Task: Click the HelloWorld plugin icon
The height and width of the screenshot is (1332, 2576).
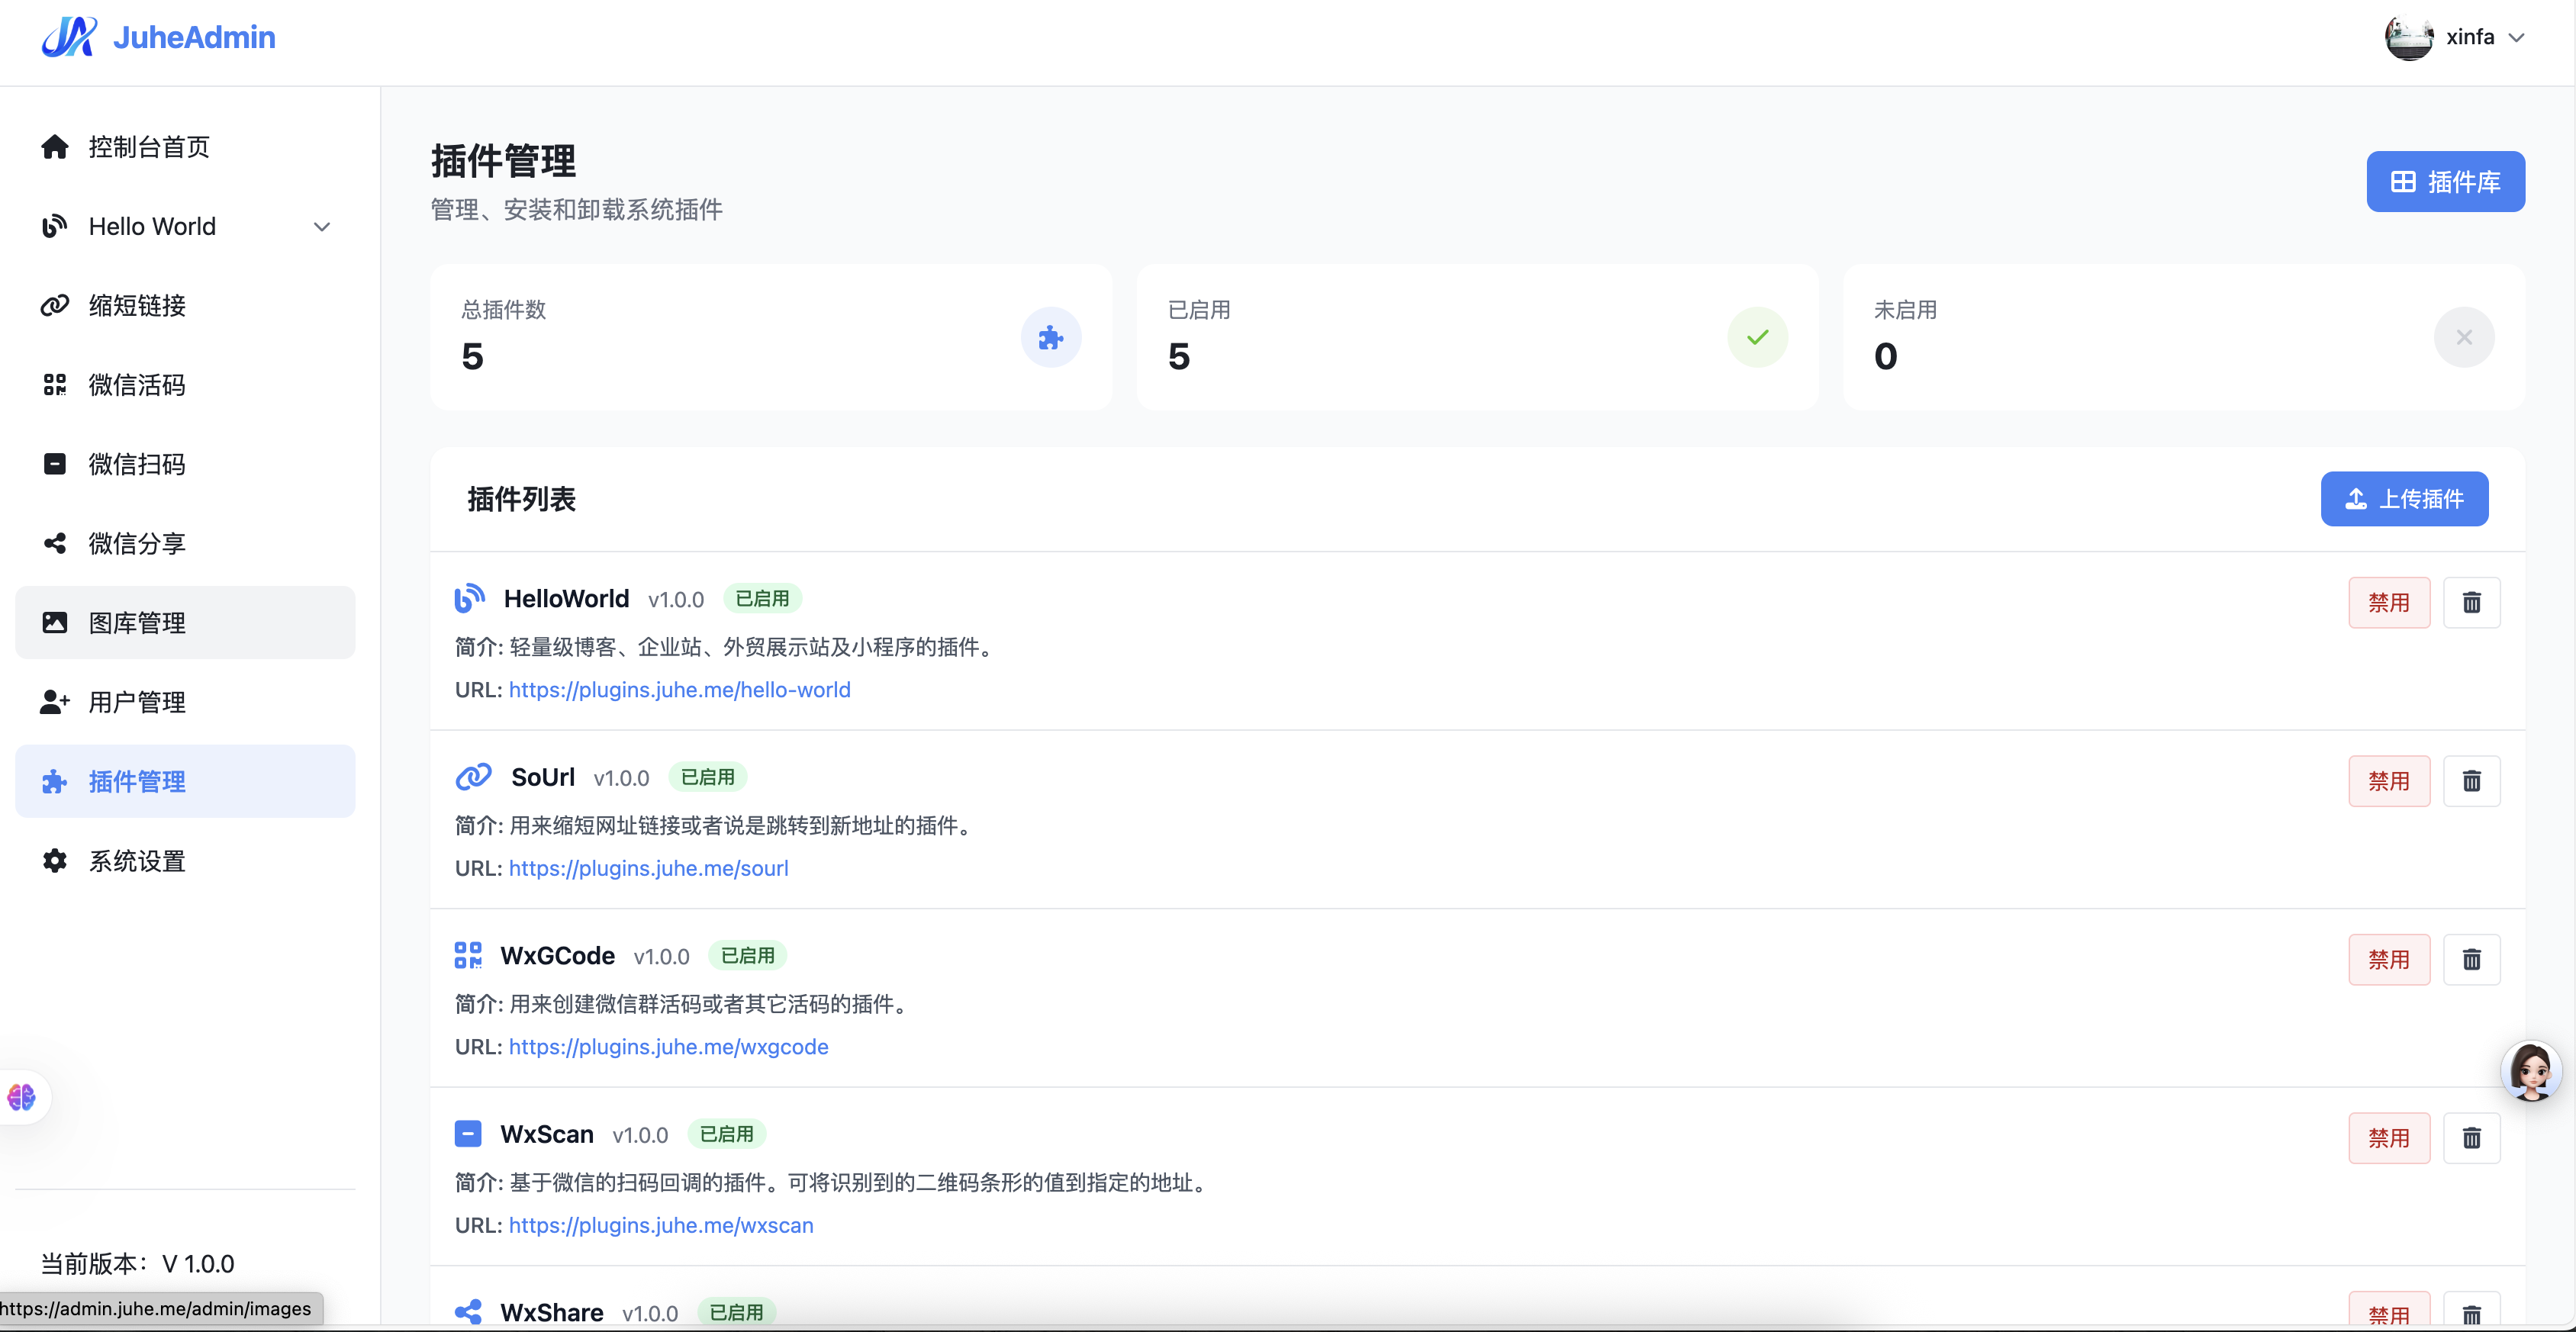Action: (x=469, y=598)
